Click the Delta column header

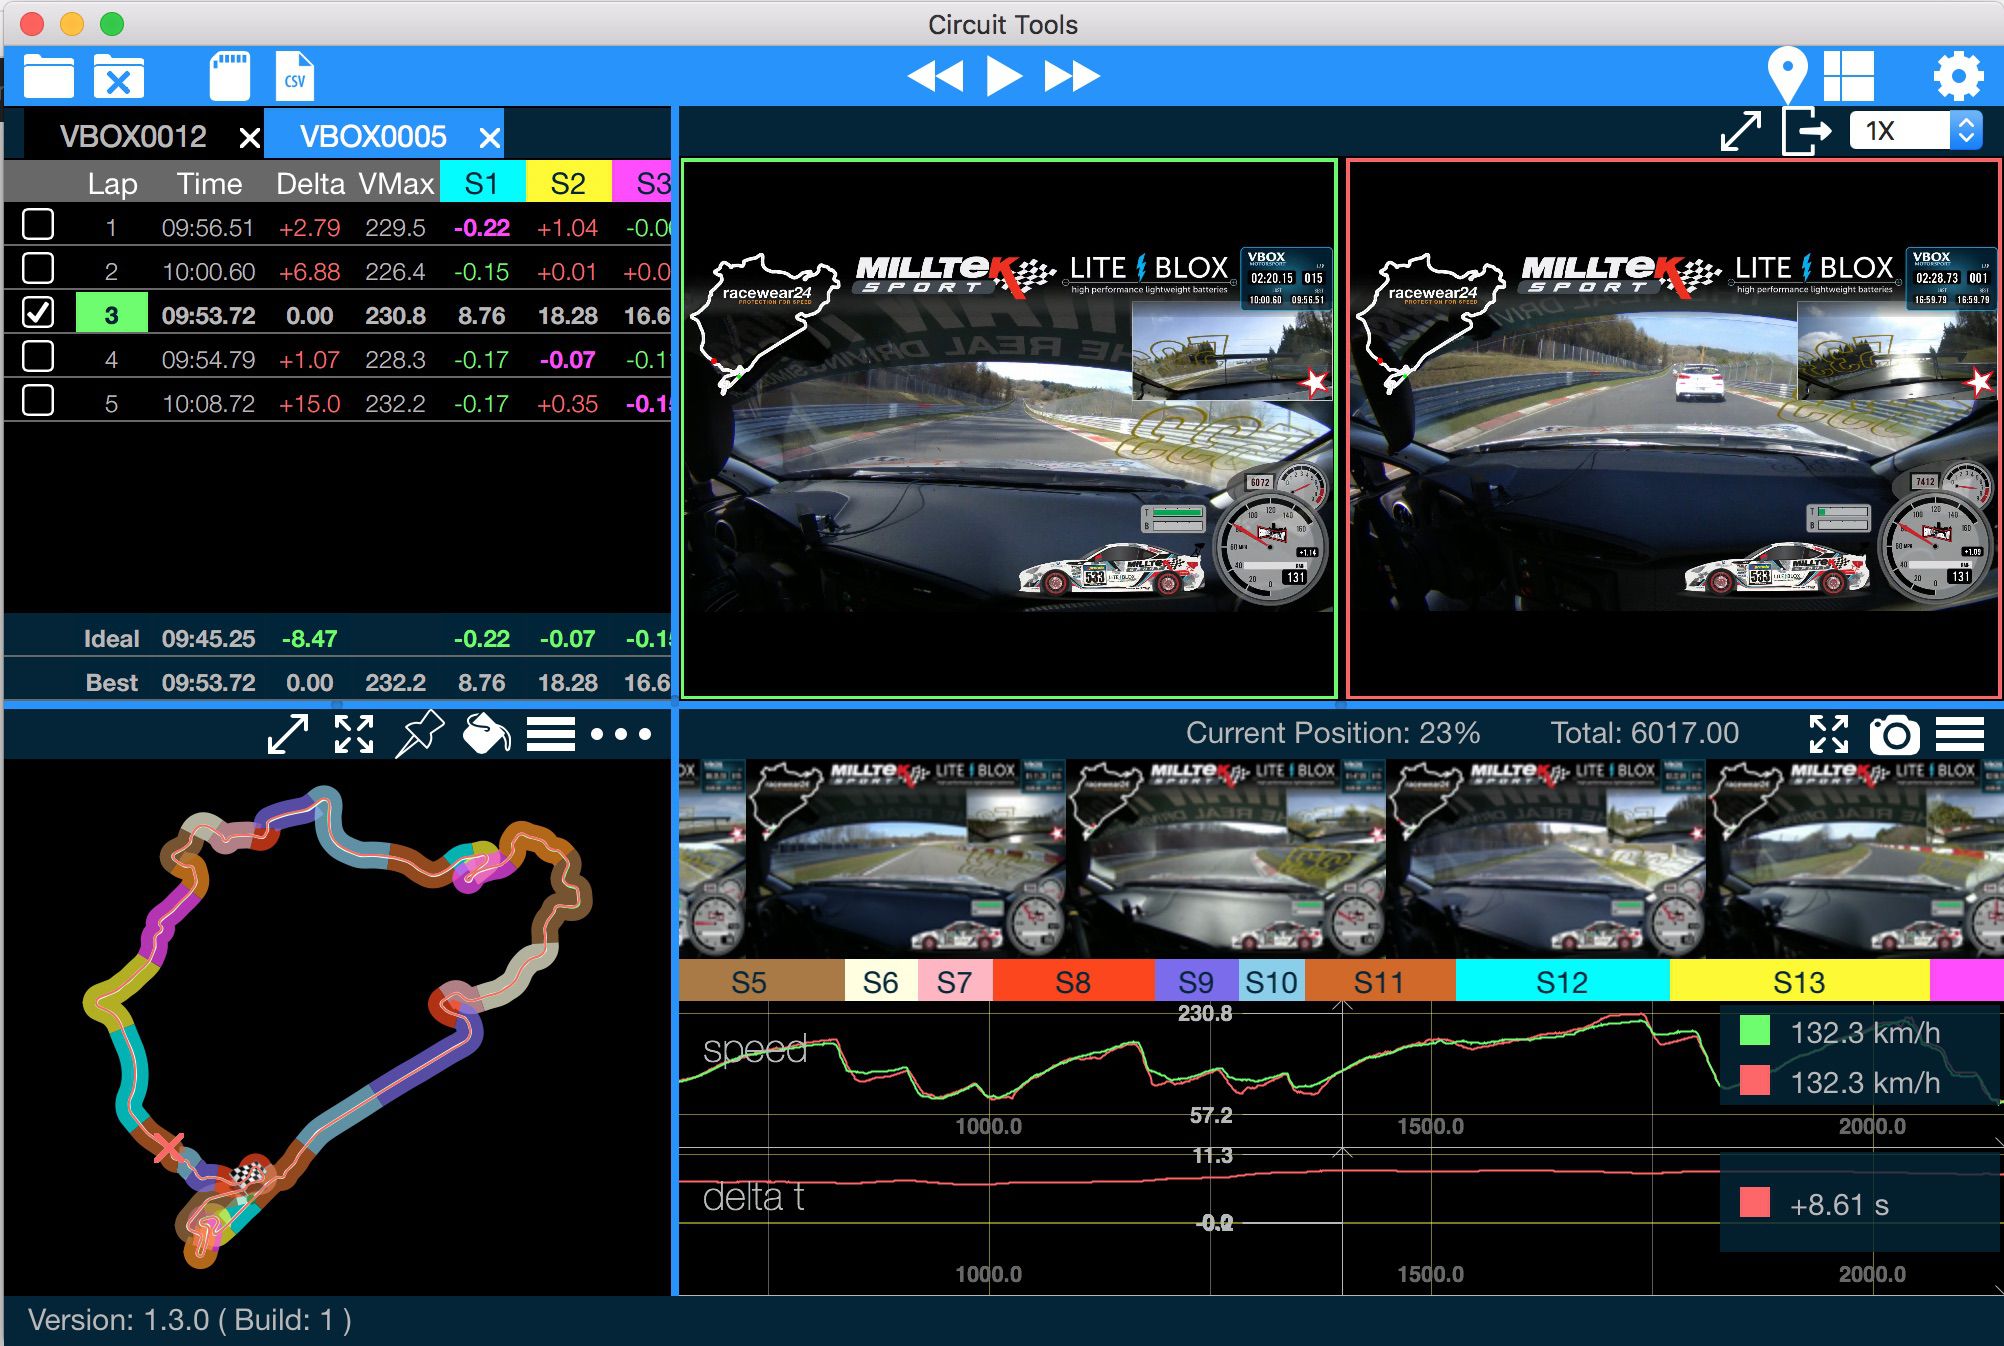click(310, 184)
